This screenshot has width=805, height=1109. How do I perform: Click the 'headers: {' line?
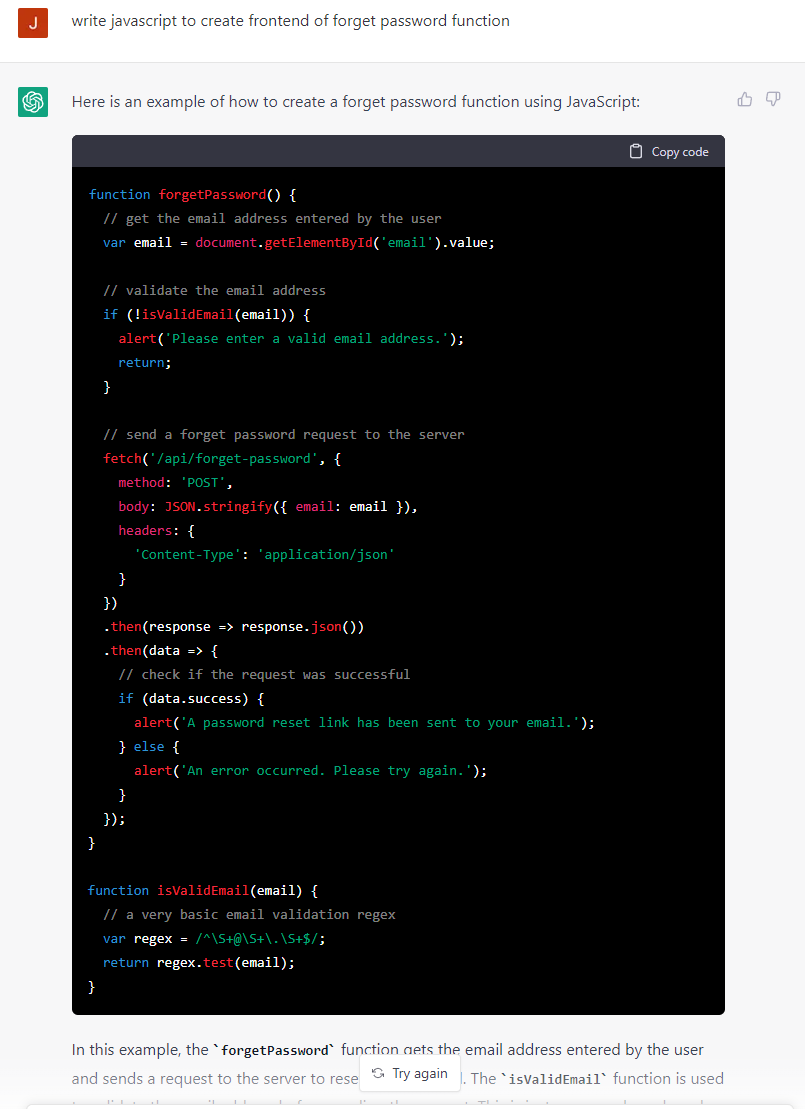[156, 530]
